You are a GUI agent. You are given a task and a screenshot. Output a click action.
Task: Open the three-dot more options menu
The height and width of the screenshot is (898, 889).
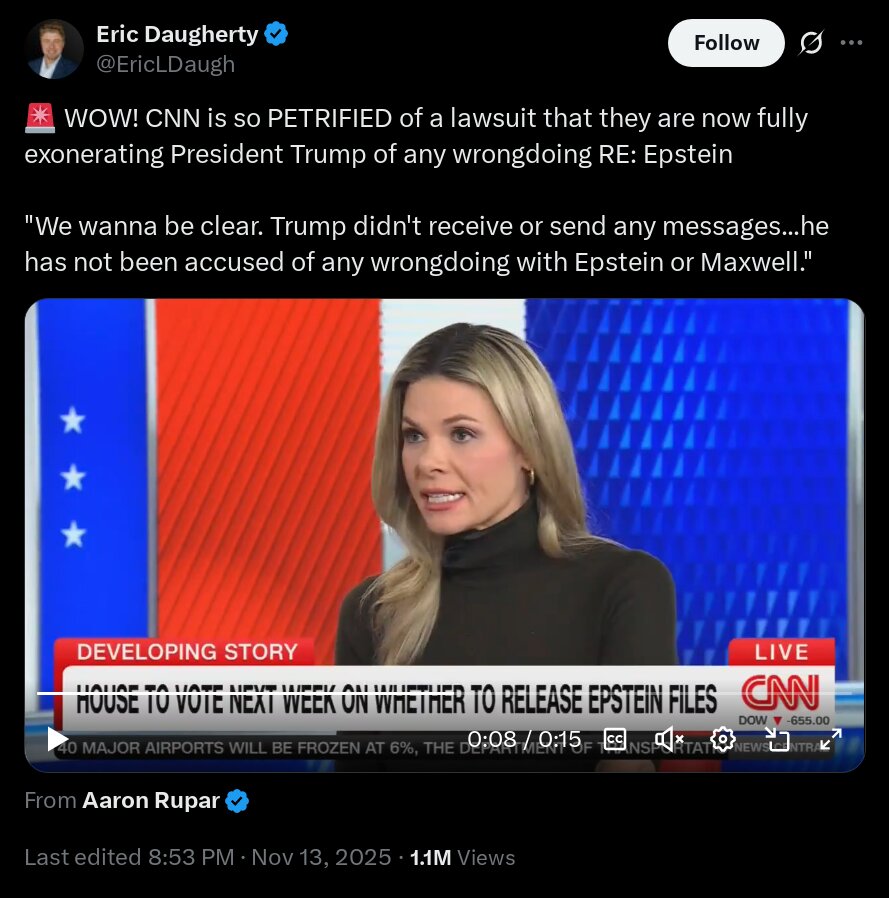tap(851, 42)
